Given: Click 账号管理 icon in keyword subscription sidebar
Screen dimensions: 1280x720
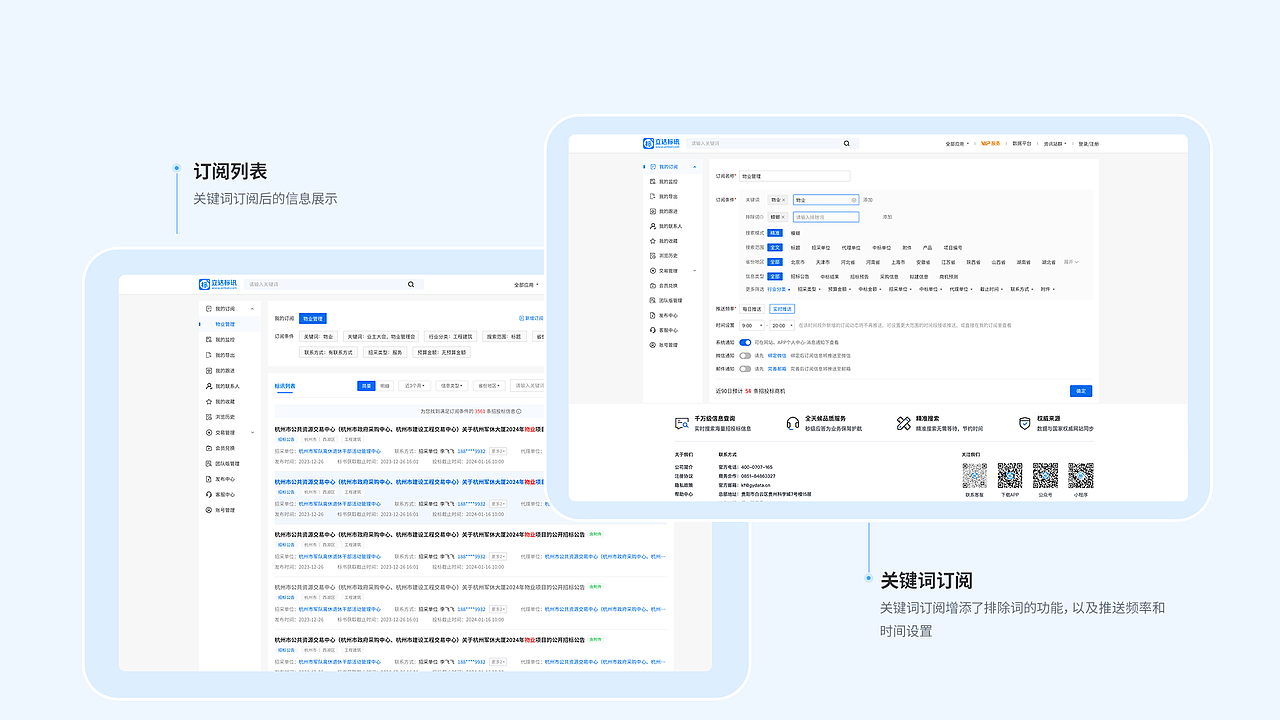Looking at the screenshot, I should point(652,345).
